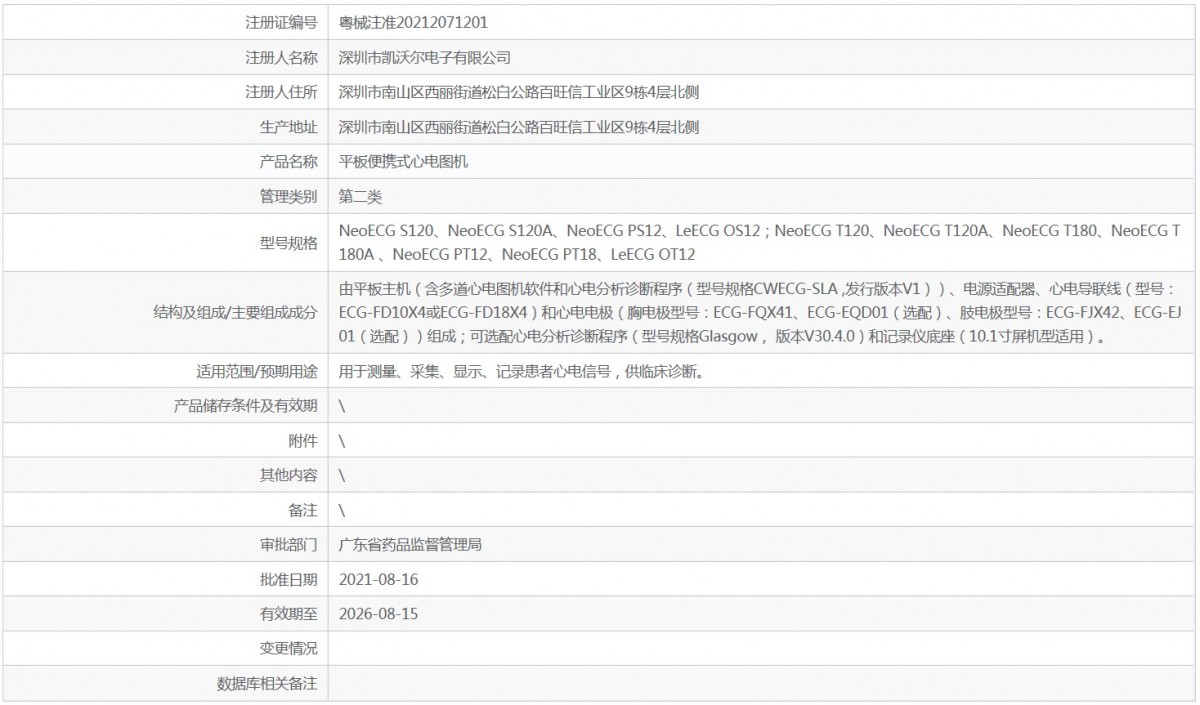1200x705 pixels.
Task: Select approval date 2021-08-16
Action: coord(377,579)
